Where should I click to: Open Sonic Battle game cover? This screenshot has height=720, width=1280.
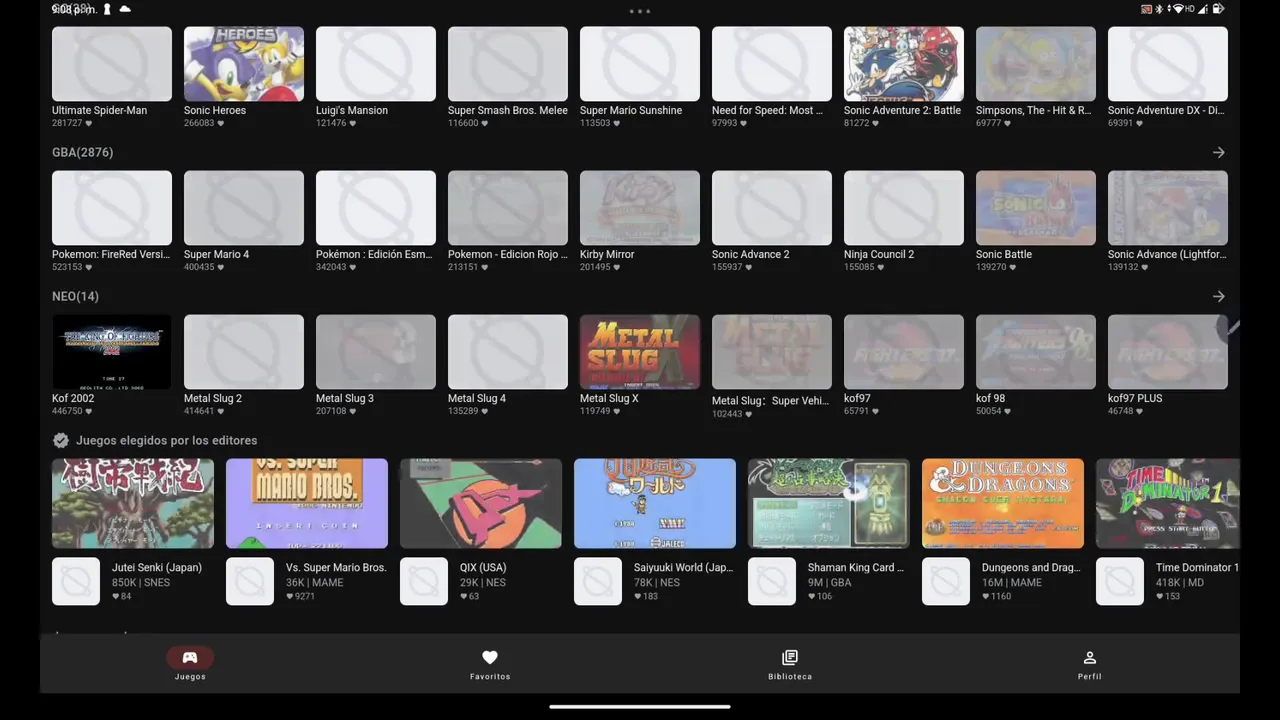1036,208
